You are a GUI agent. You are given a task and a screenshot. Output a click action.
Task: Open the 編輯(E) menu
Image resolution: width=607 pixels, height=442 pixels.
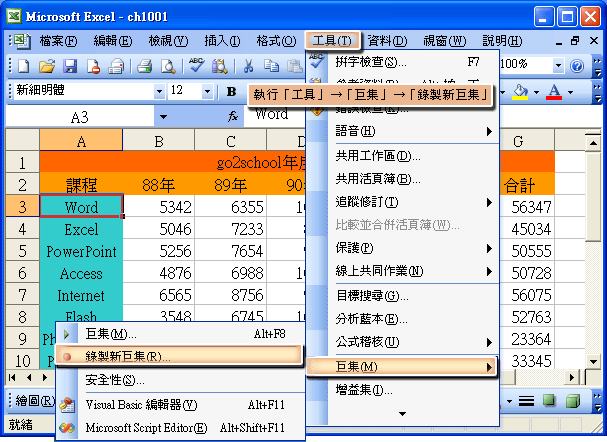[x=113, y=41]
